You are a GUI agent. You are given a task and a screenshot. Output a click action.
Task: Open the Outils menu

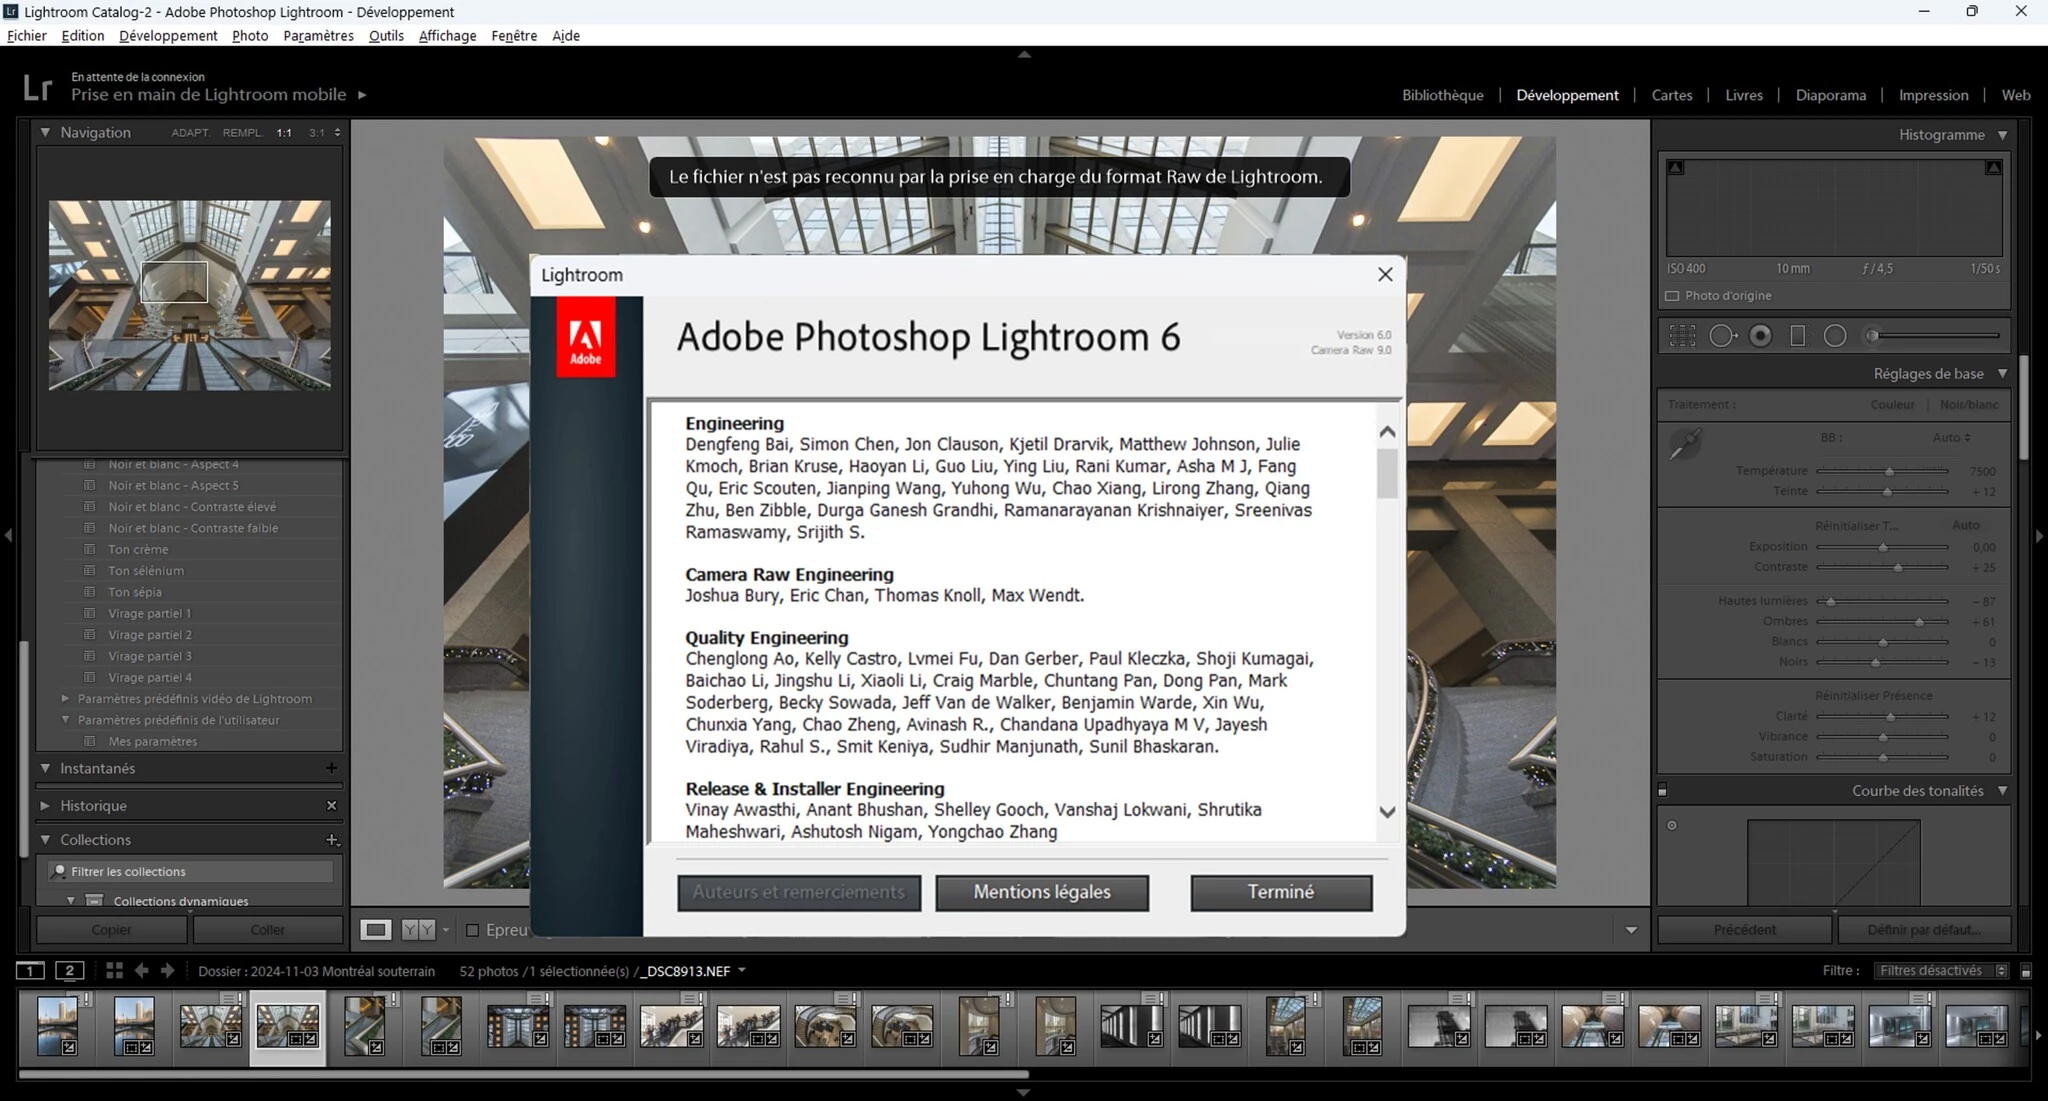386,35
